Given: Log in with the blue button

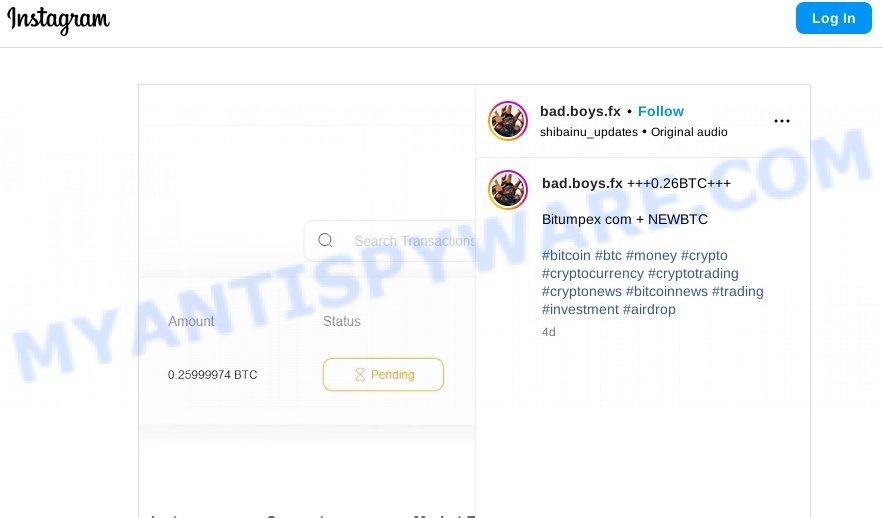Looking at the screenshot, I should [x=833, y=18].
